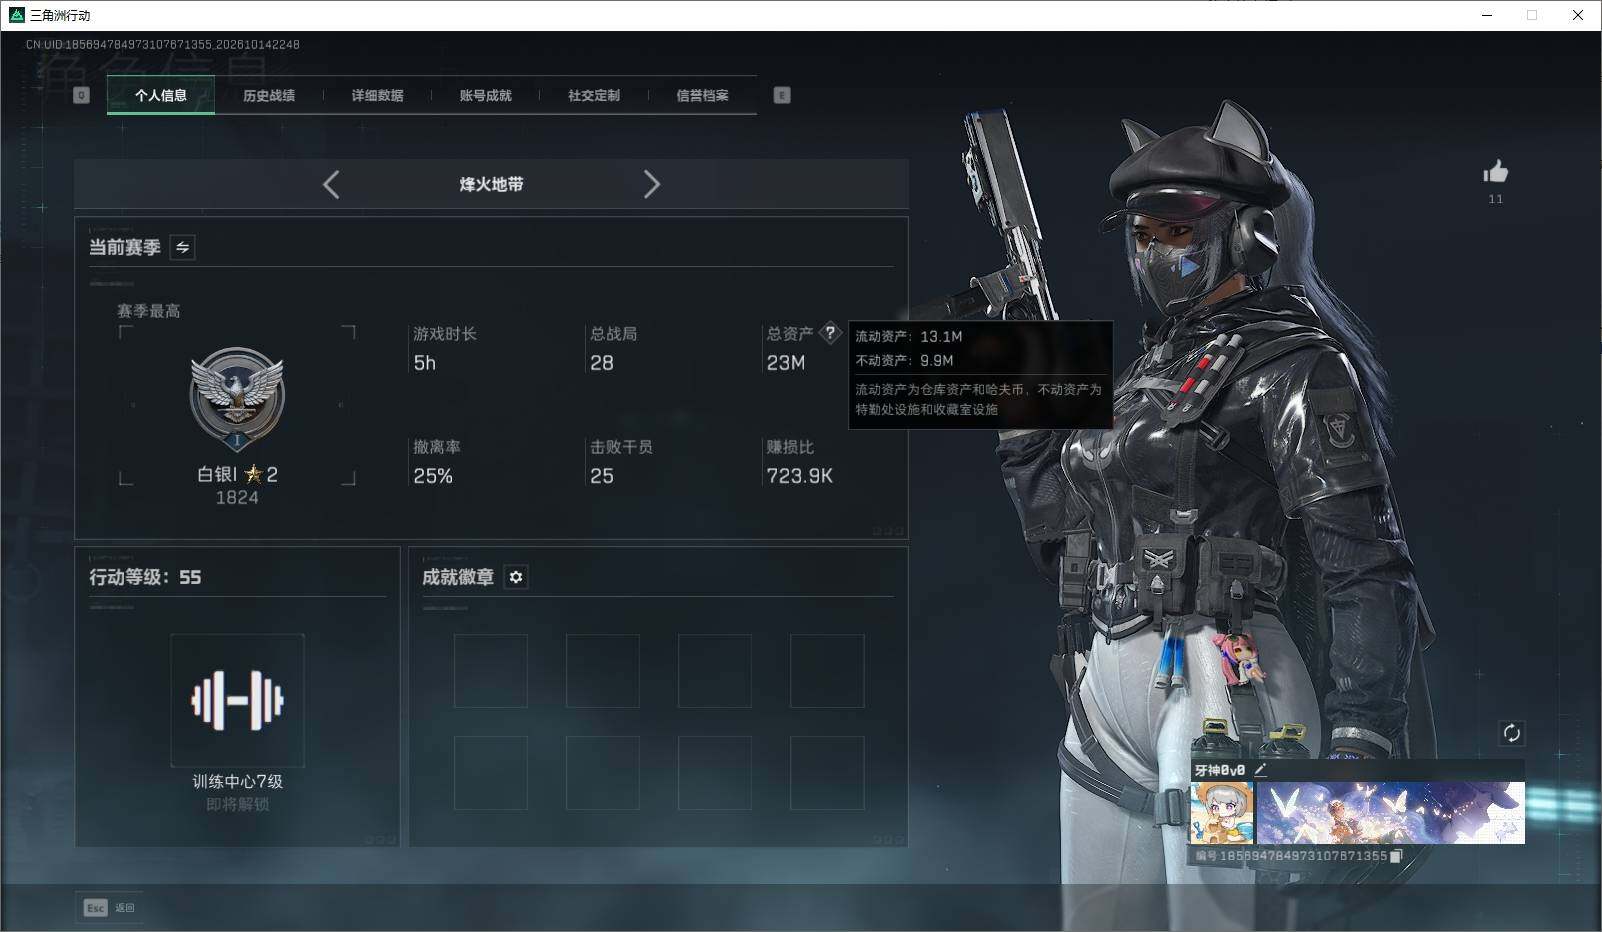Click the E next-tab key icon
Viewport: 1602px width, 932px height.
[x=782, y=95]
